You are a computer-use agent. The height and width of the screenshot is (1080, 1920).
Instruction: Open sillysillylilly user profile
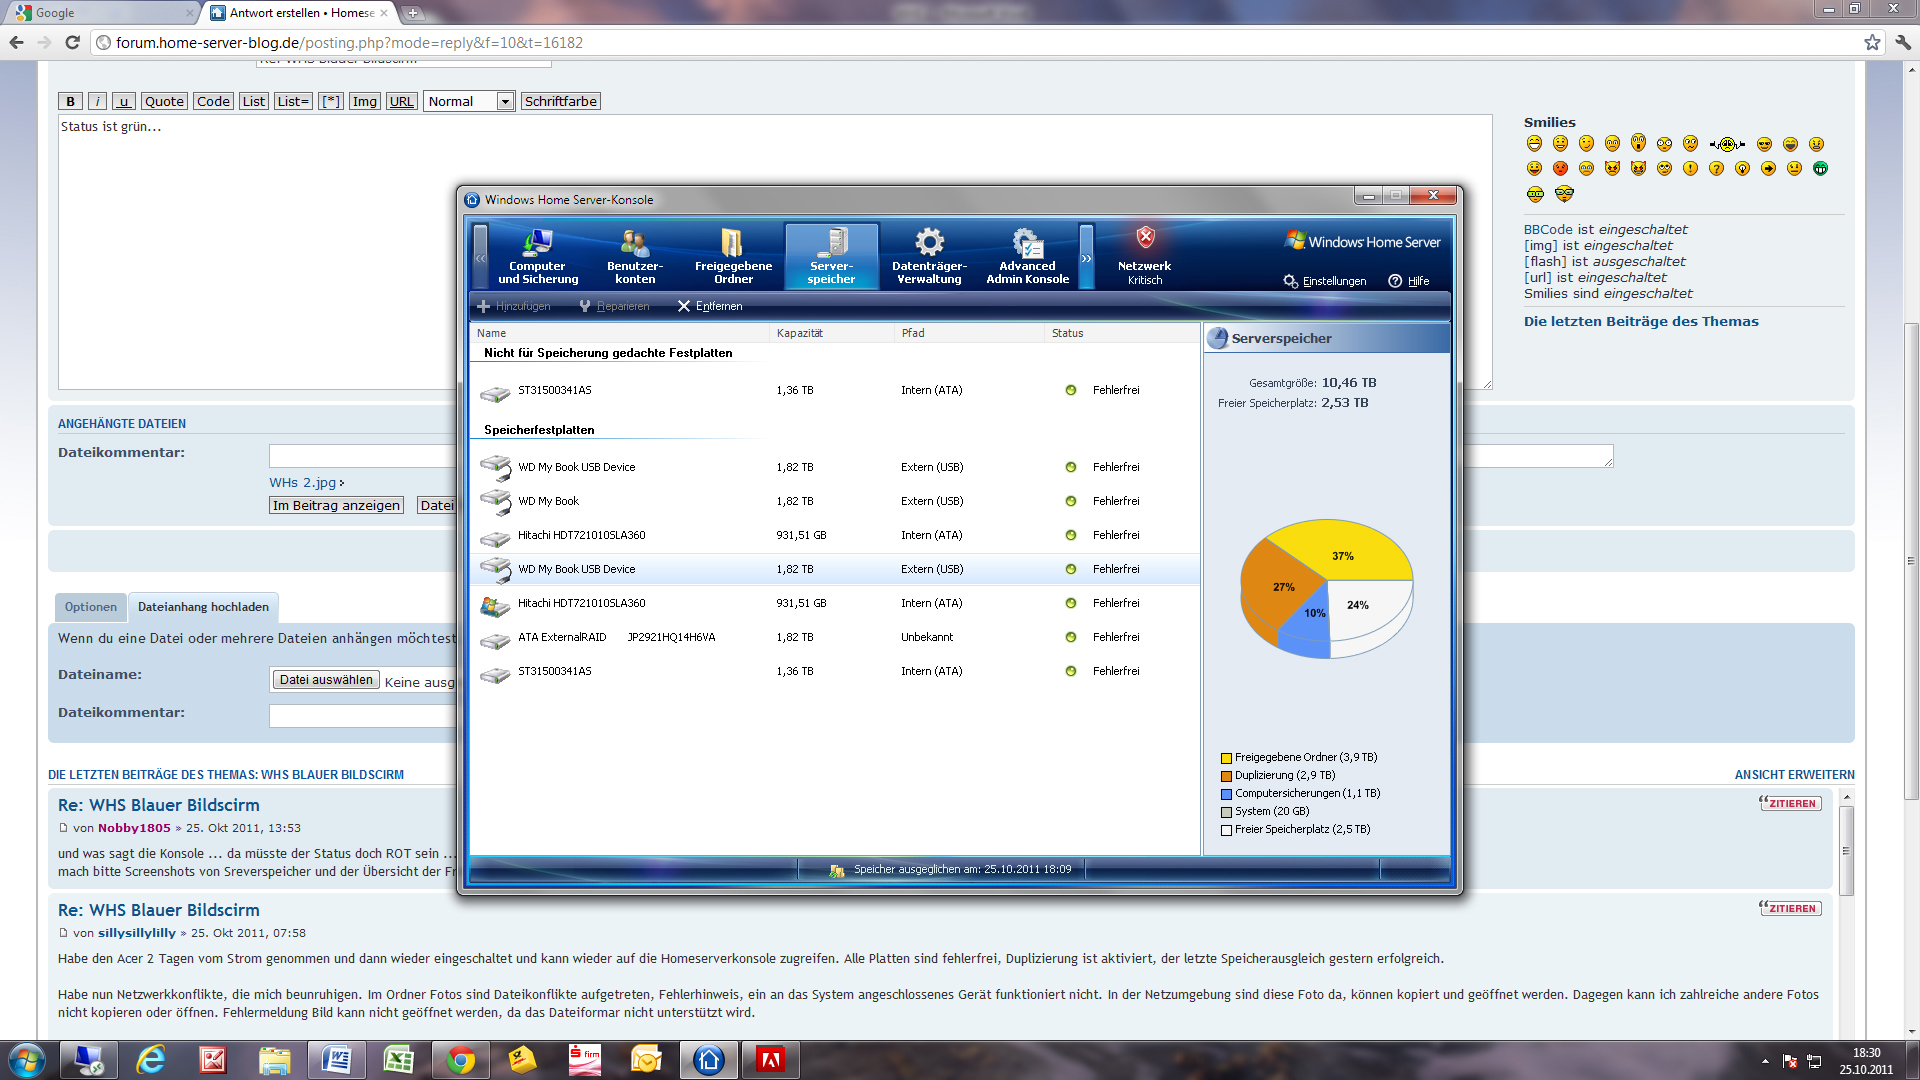click(137, 933)
